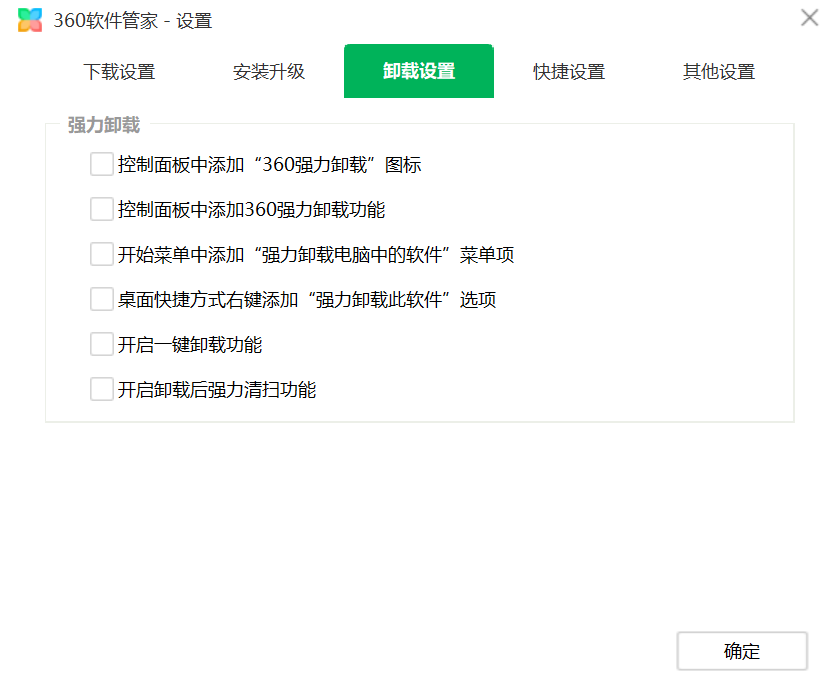Viewport: 840px width, 690px height.
Task: Enable 控制面板中添加“360强力卸载”图标 checkbox
Action: tap(101, 164)
